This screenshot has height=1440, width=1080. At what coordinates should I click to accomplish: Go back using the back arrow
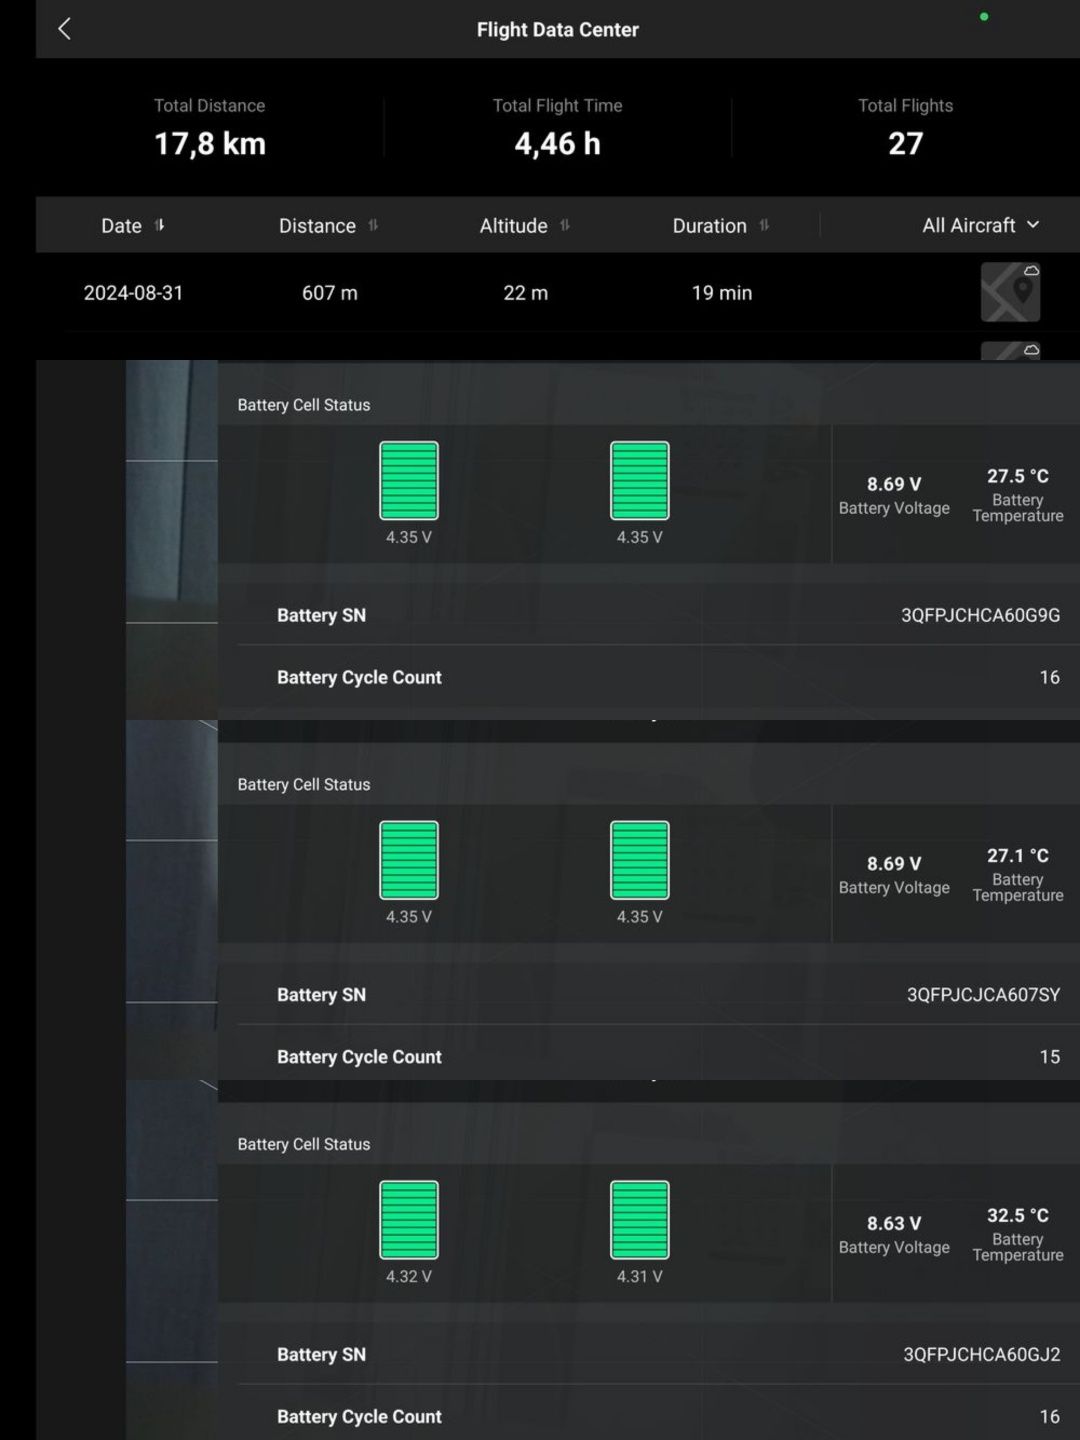coord(65,29)
